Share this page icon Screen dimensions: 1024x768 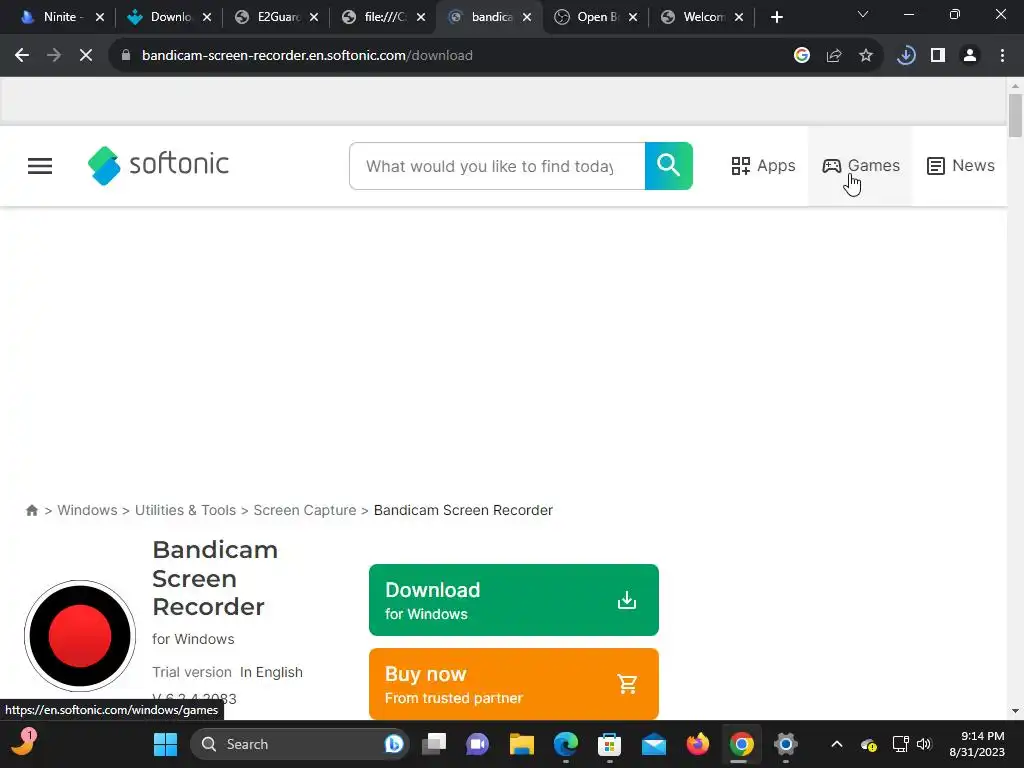(x=834, y=56)
